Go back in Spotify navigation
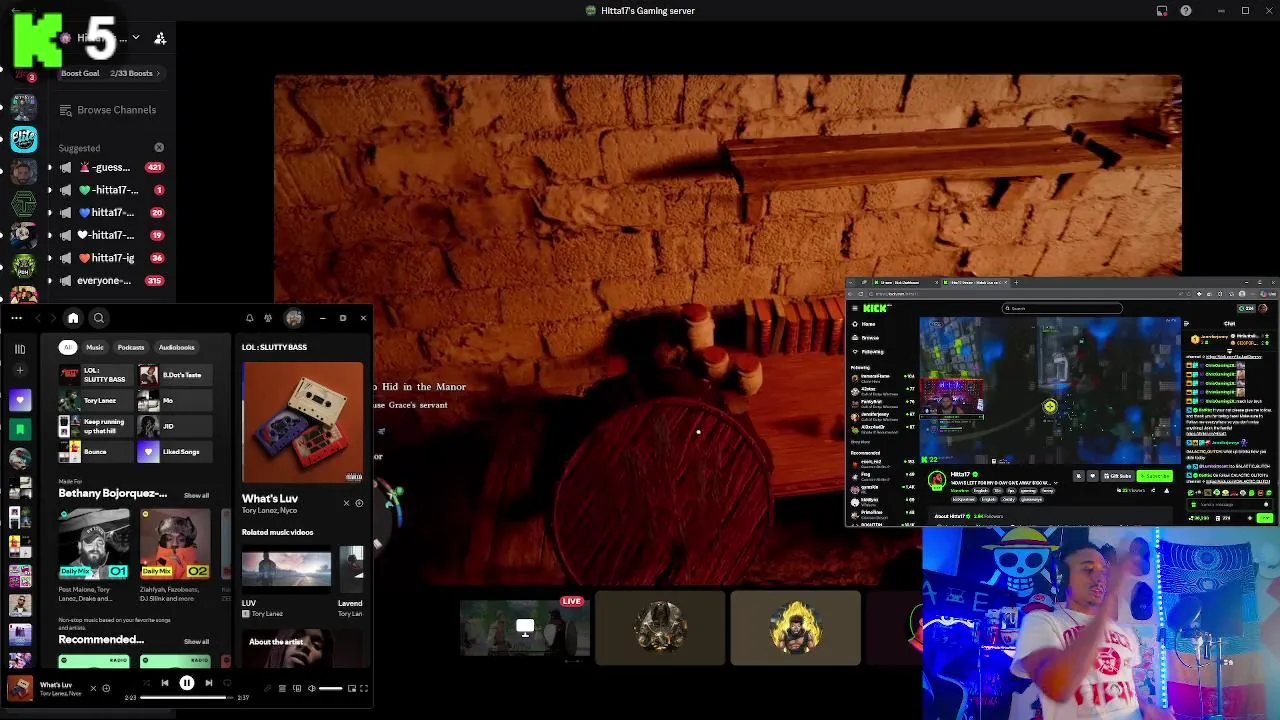1280x720 pixels. pos(39,318)
